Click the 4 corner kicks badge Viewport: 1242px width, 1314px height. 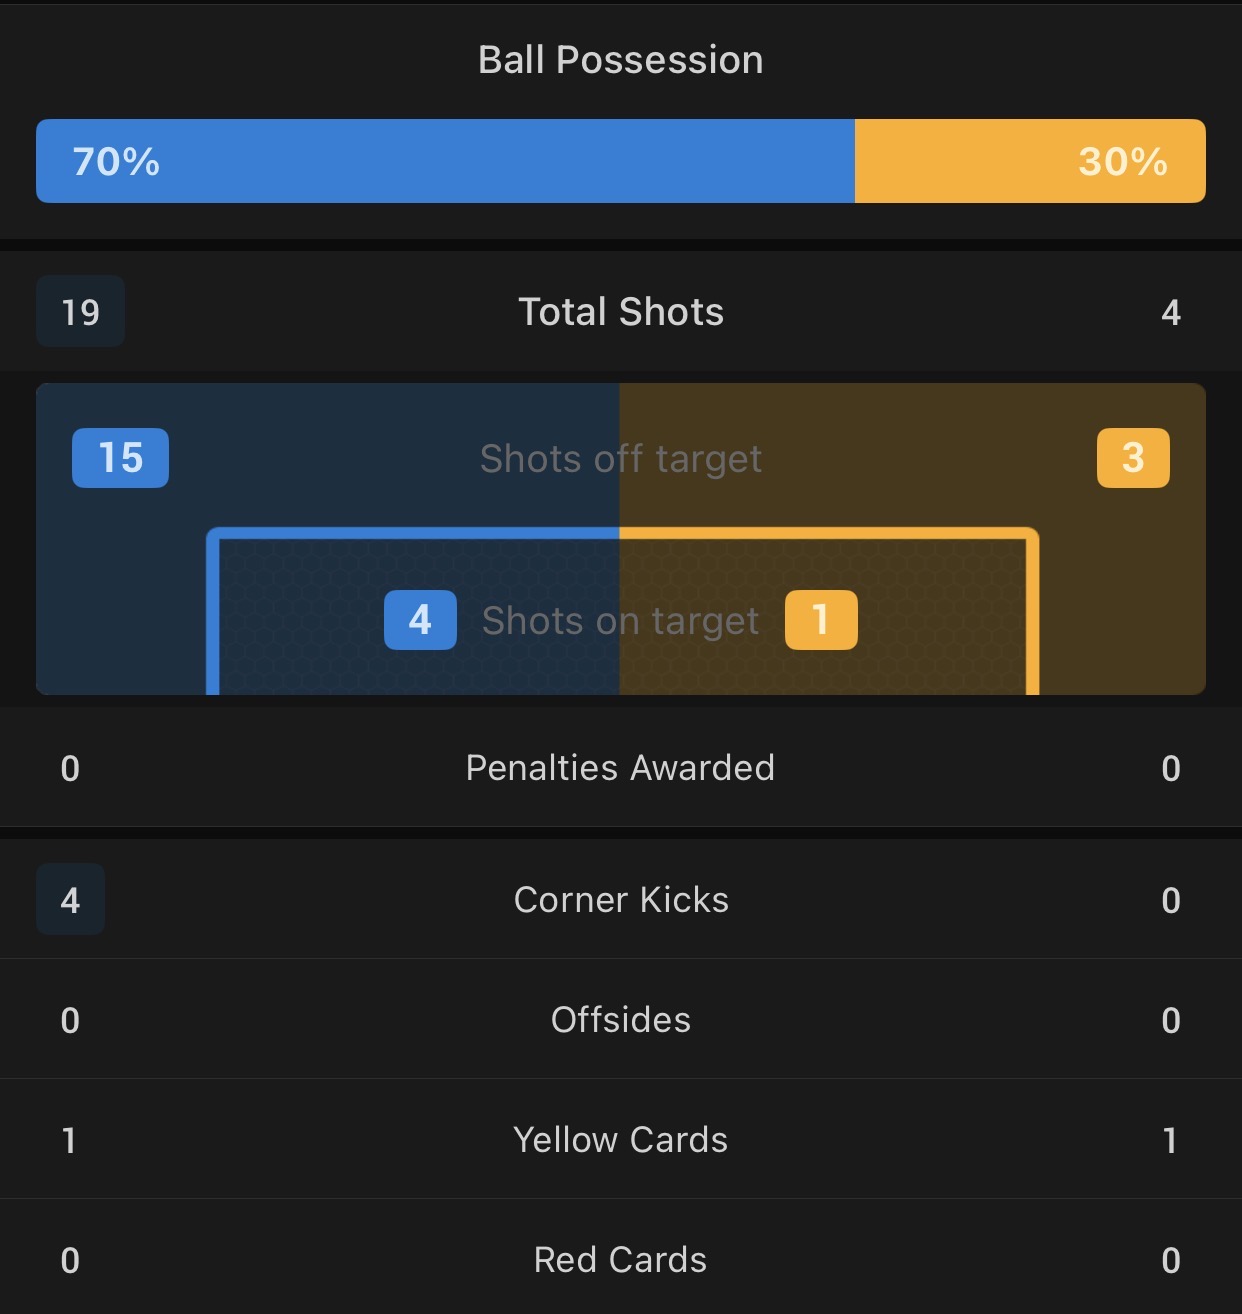coord(70,900)
